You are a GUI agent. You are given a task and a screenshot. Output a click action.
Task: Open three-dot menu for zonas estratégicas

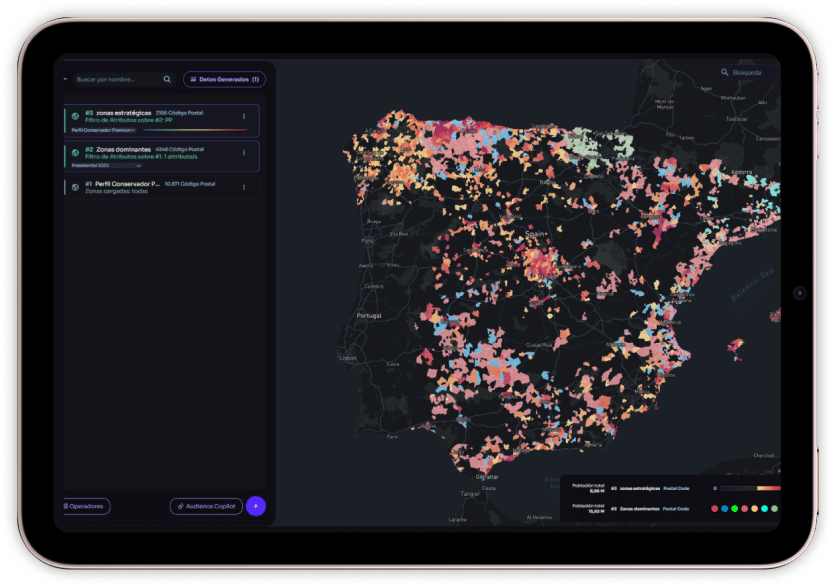[x=244, y=116]
